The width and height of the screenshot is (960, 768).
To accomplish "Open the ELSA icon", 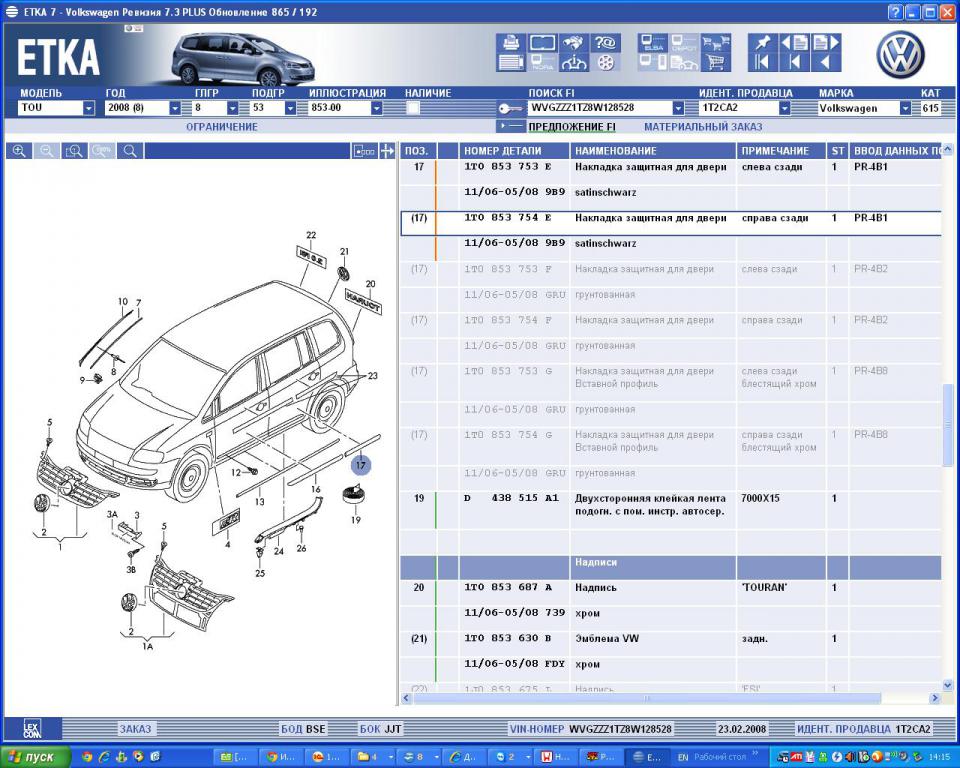I will [653, 43].
